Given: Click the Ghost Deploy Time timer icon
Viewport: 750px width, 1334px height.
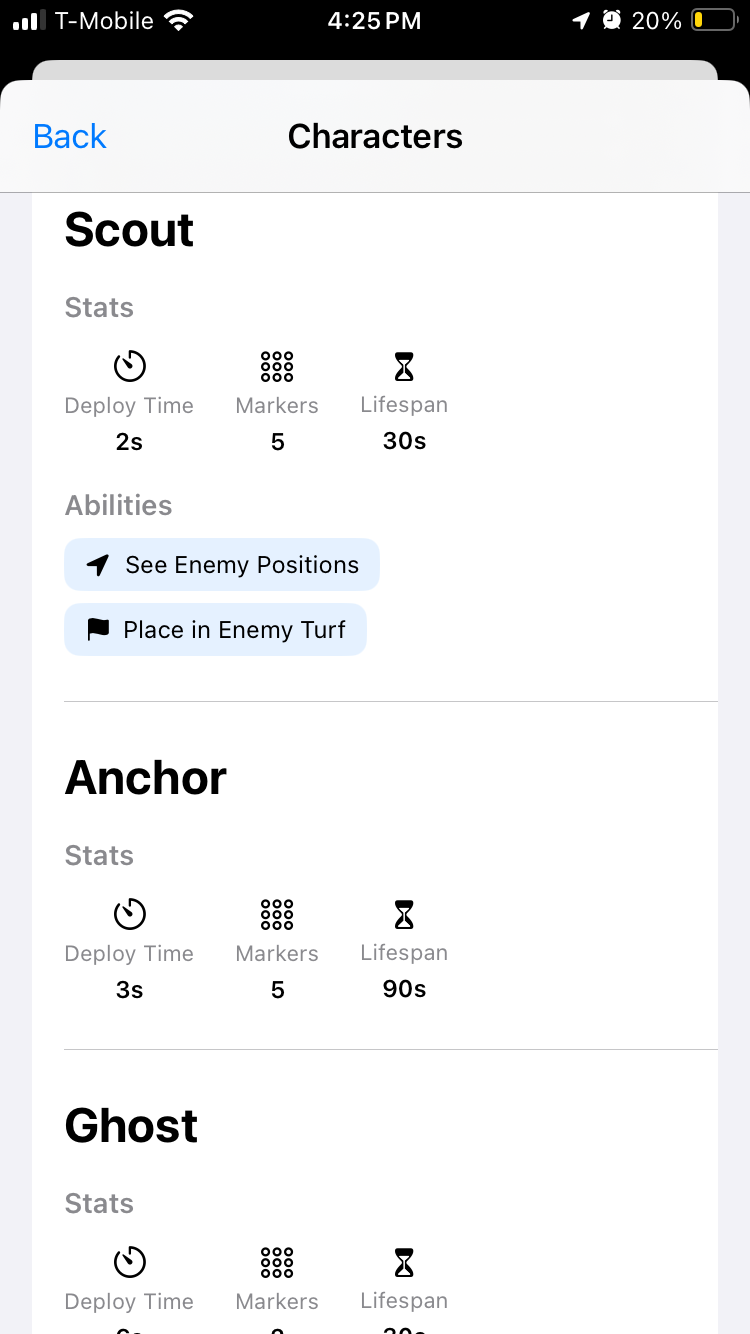Looking at the screenshot, I should point(129,1263).
